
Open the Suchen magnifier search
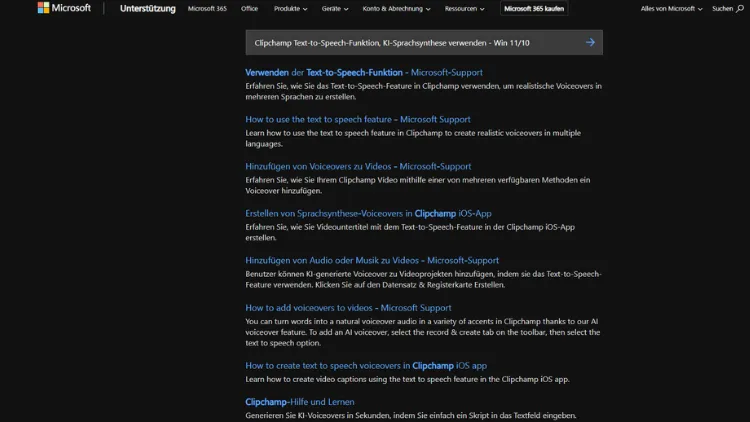click(x=728, y=9)
